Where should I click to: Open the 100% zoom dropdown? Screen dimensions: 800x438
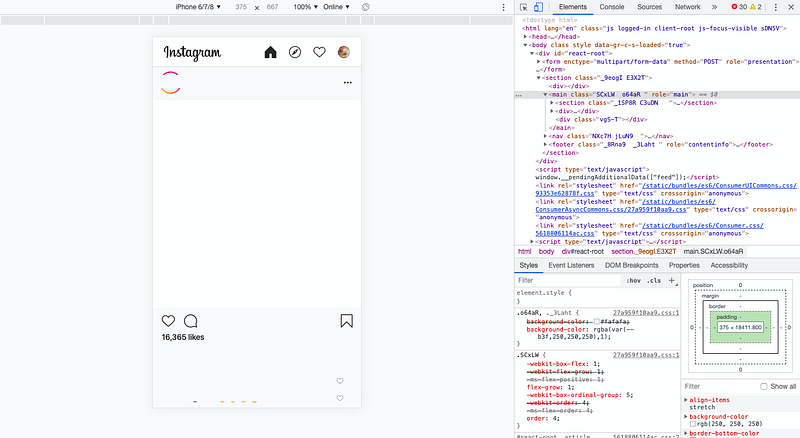(x=306, y=7)
